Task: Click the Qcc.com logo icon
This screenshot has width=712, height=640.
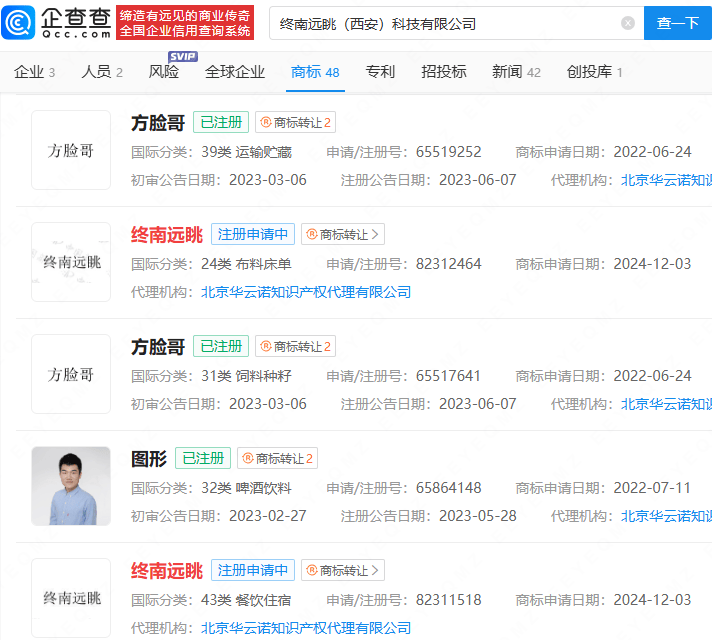Action: tap(18, 23)
